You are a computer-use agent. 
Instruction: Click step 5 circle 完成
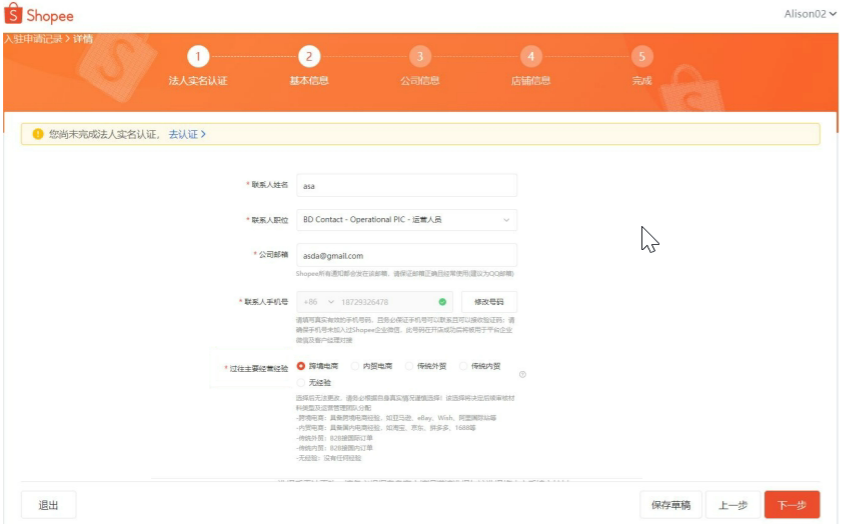coord(641,57)
